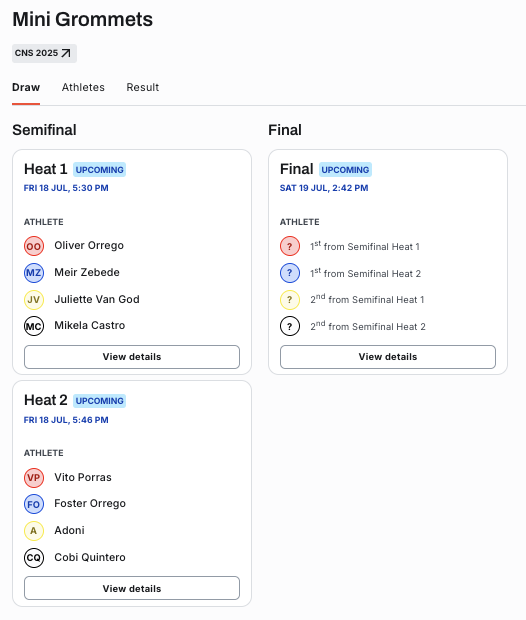
Task: Select the Draw tab
Action: [26, 87]
